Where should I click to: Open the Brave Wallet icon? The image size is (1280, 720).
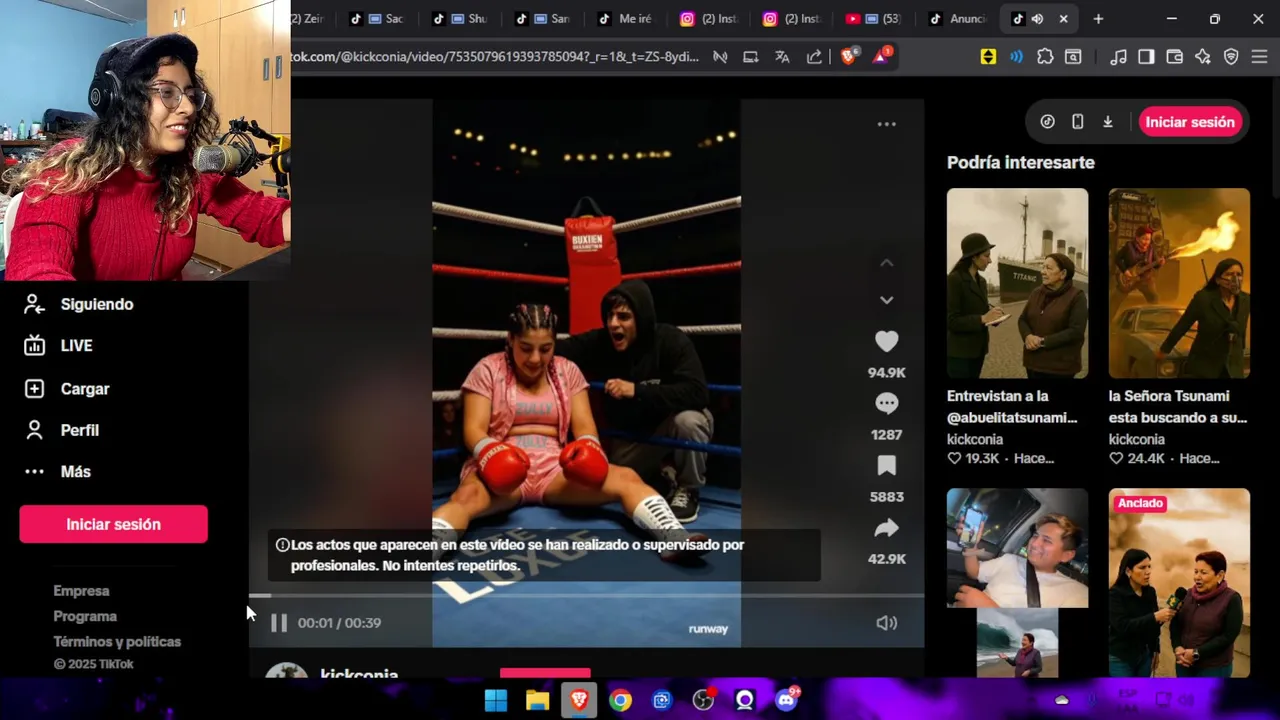click(1175, 57)
